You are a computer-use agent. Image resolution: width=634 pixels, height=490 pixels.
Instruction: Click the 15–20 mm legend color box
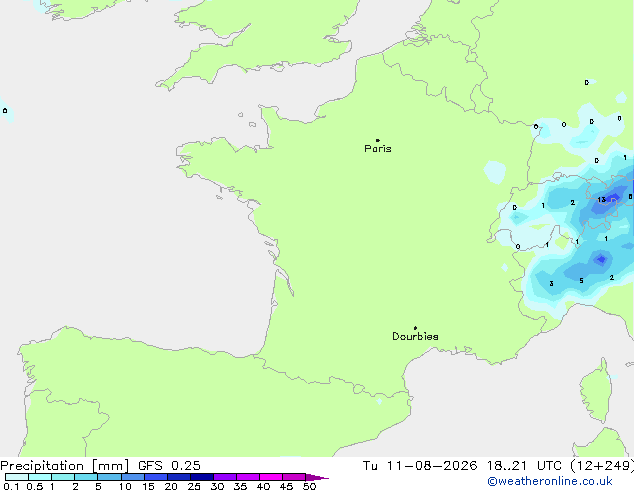click(x=156, y=477)
